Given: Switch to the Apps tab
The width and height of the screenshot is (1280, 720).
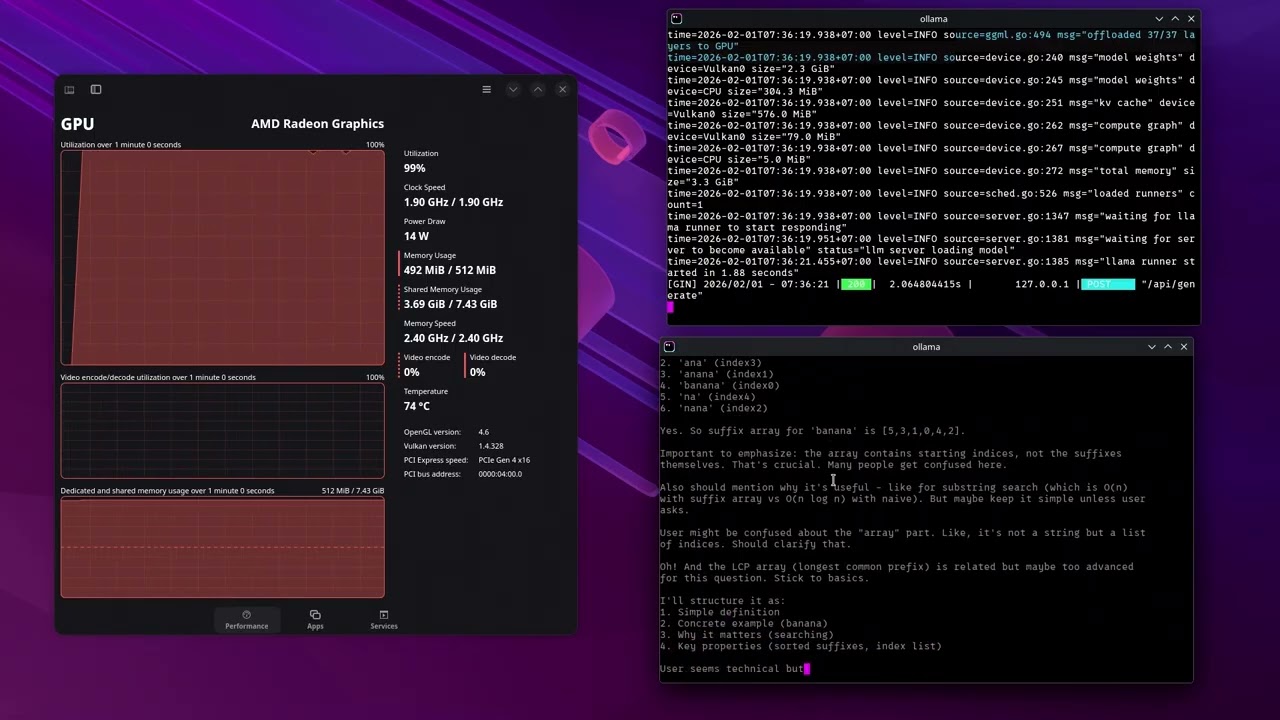Looking at the screenshot, I should coord(315,620).
